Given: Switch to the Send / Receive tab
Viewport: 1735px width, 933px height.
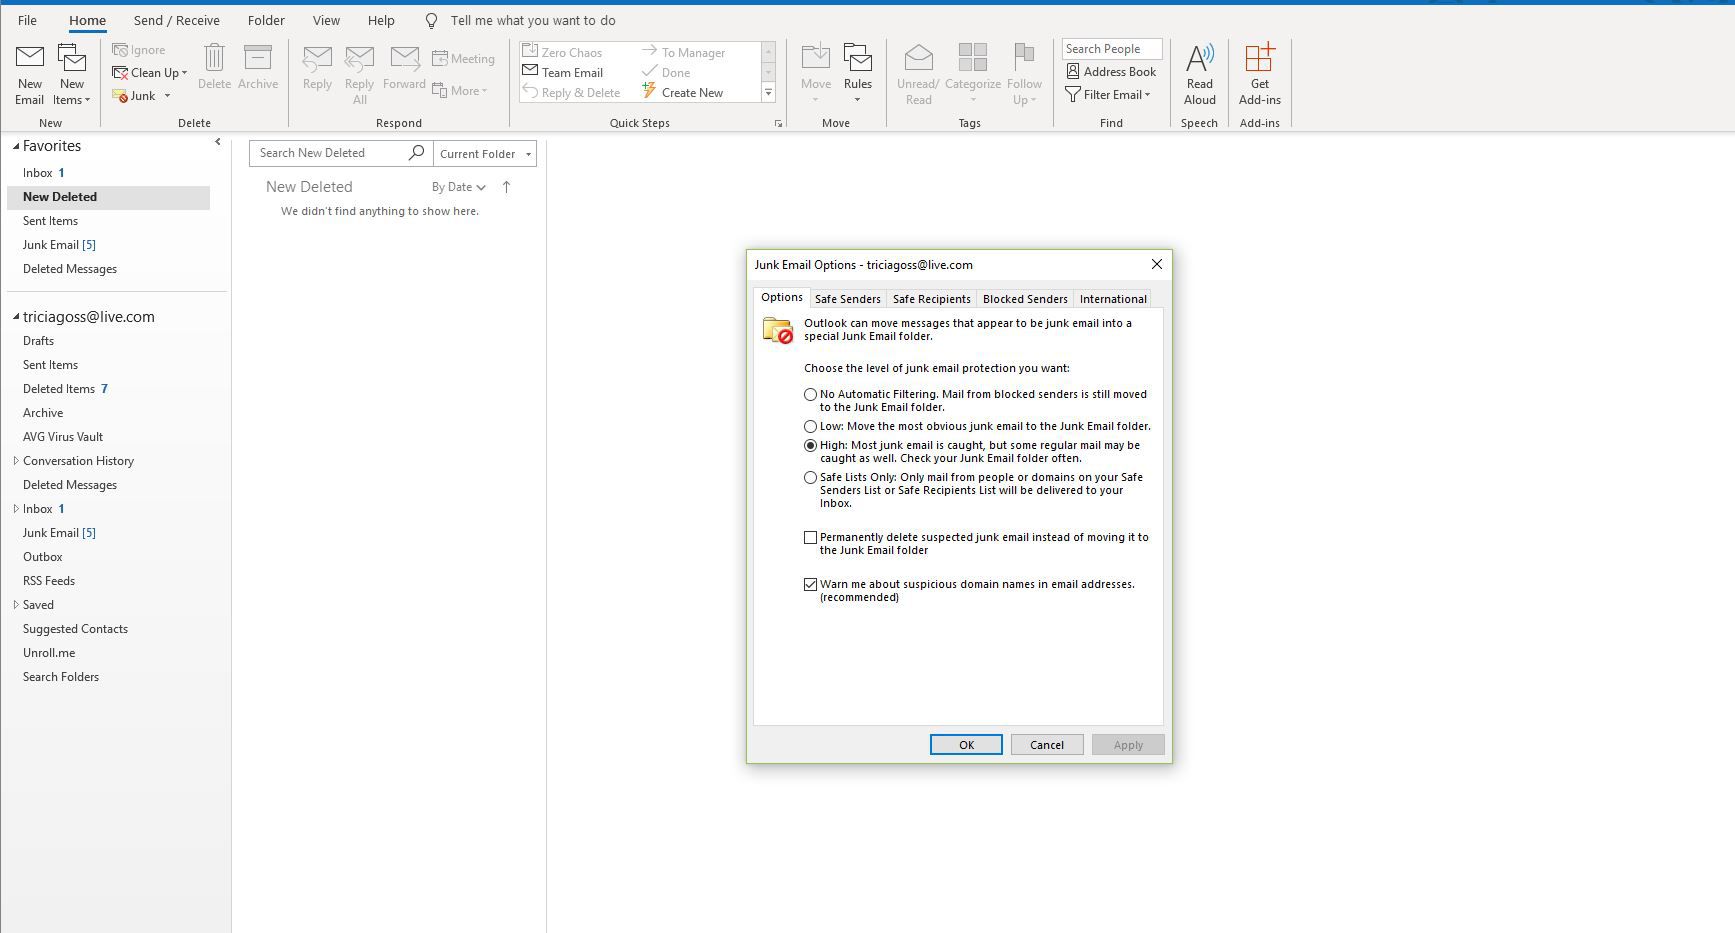Looking at the screenshot, I should (x=176, y=20).
